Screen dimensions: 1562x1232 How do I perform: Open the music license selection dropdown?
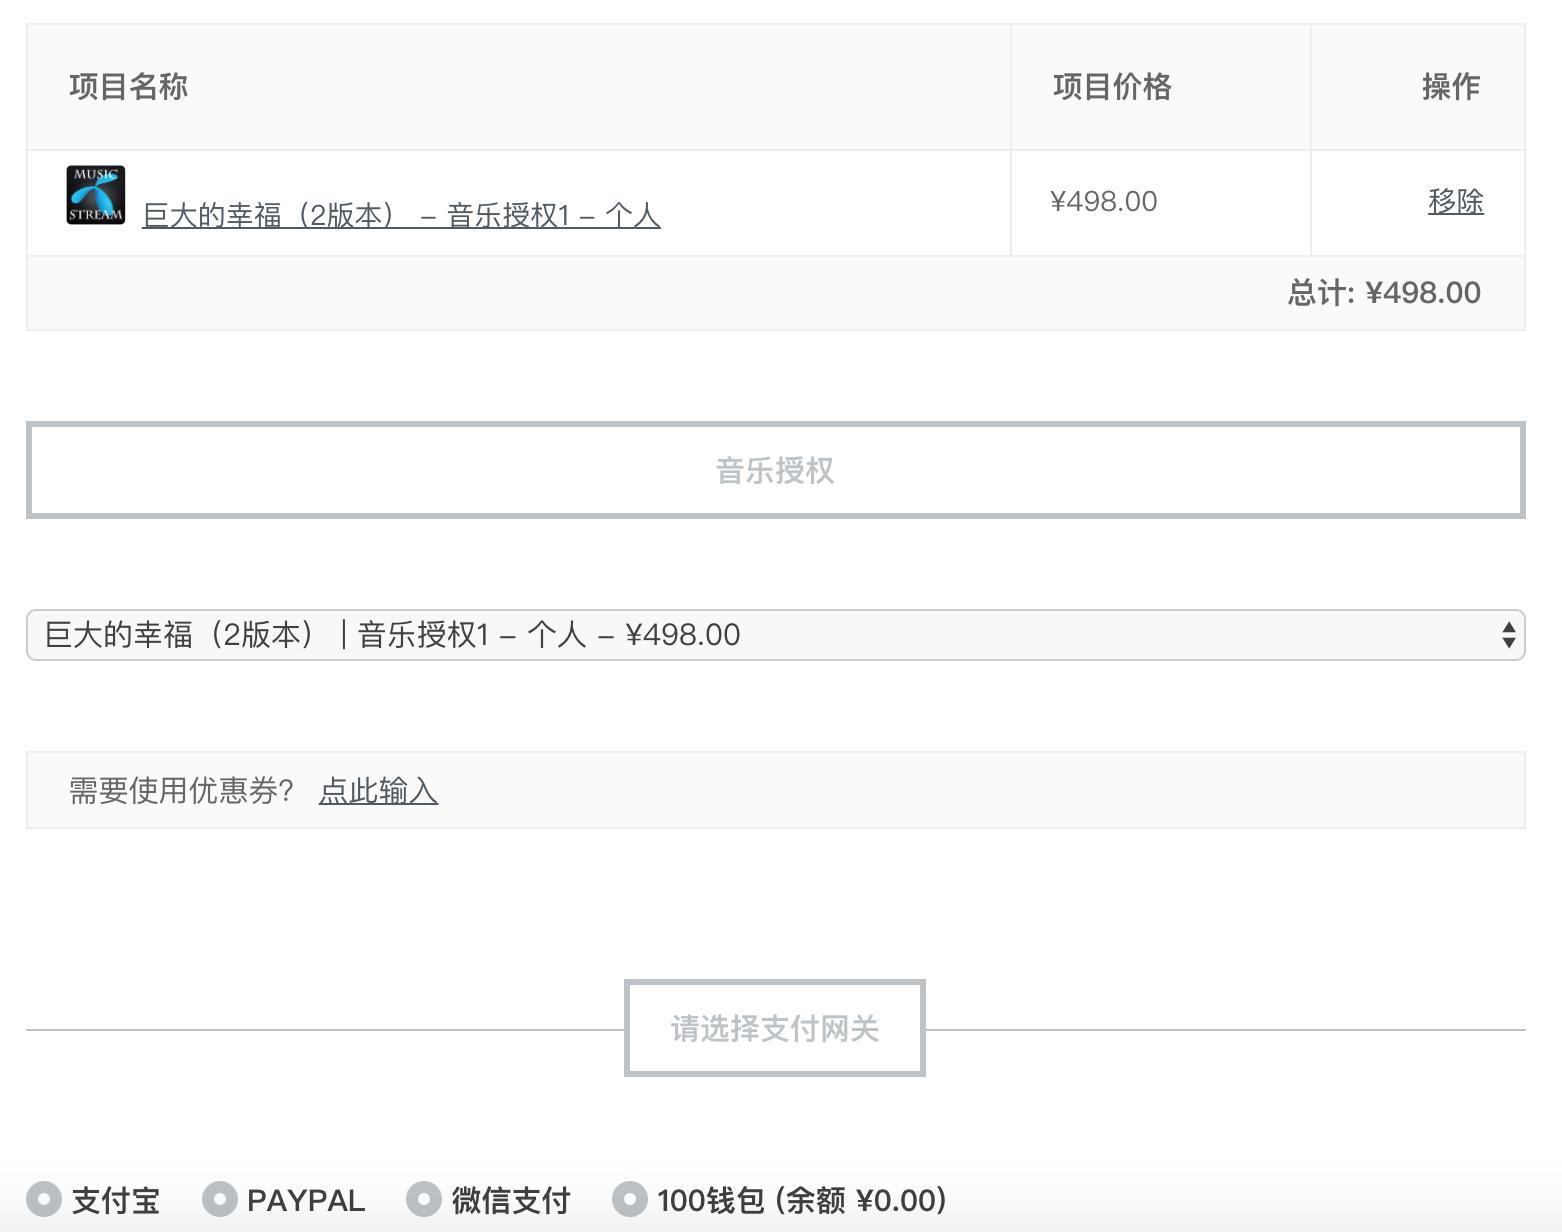click(x=775, y=634)
